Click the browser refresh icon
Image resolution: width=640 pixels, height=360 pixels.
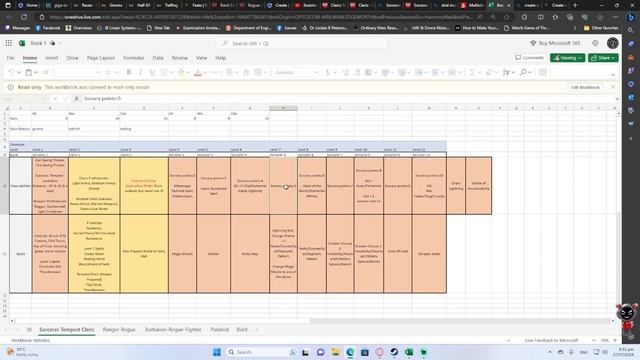[x=24, y=17]
